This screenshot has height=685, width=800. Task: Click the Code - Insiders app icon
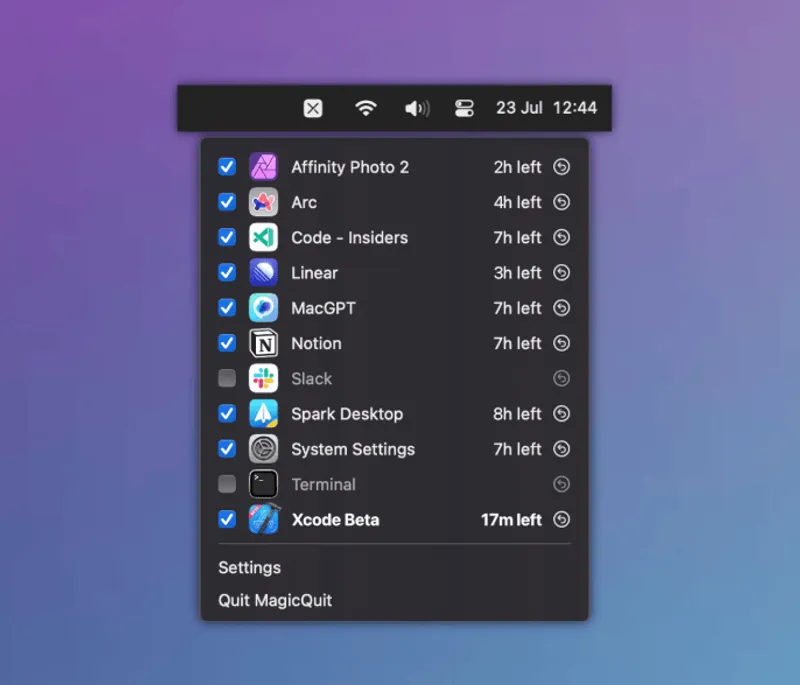pos(263,237)
